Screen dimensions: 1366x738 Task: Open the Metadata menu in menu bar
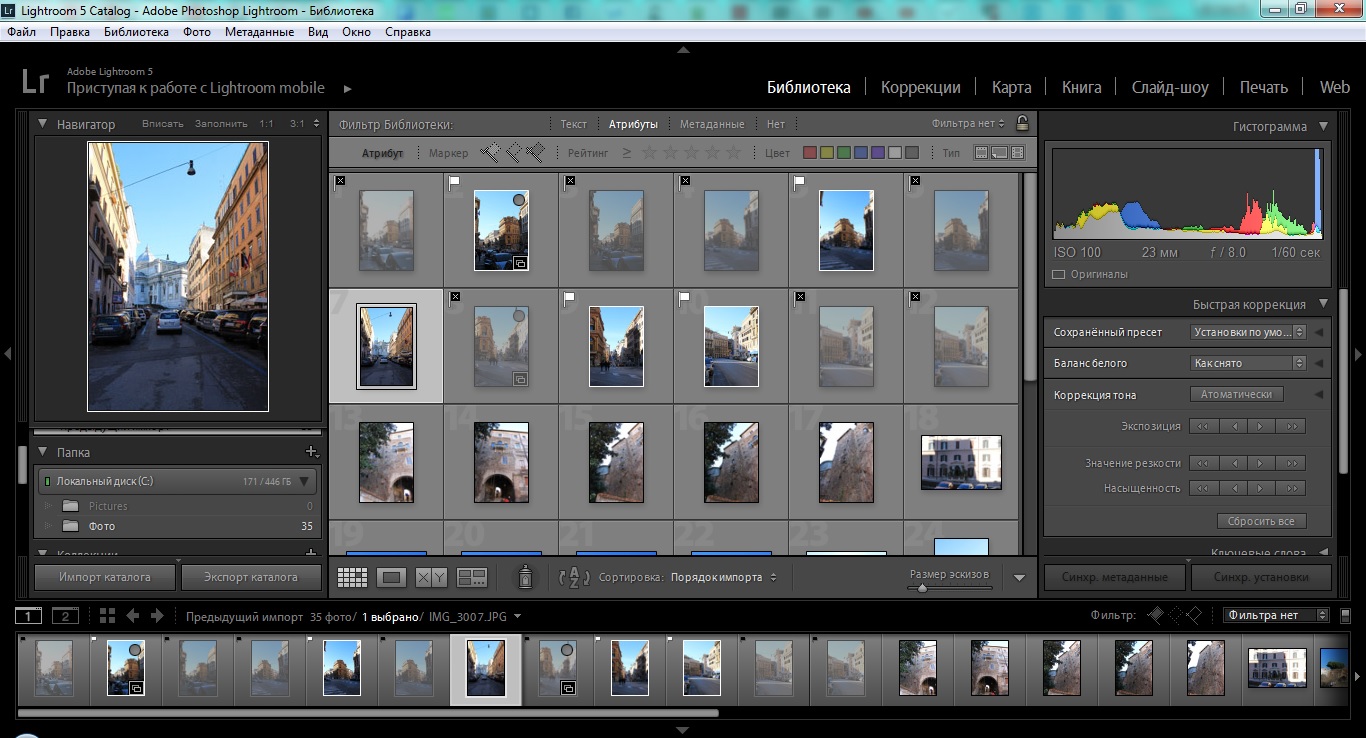coord(259,32)
